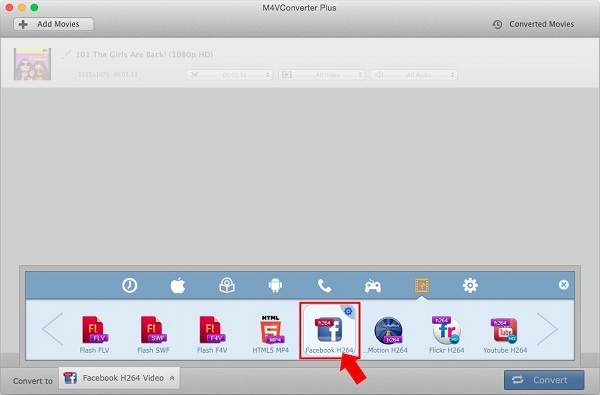This screenshot has height=395, width=600.
Task: Click the Add Movies button
Action: pos(54,24)
